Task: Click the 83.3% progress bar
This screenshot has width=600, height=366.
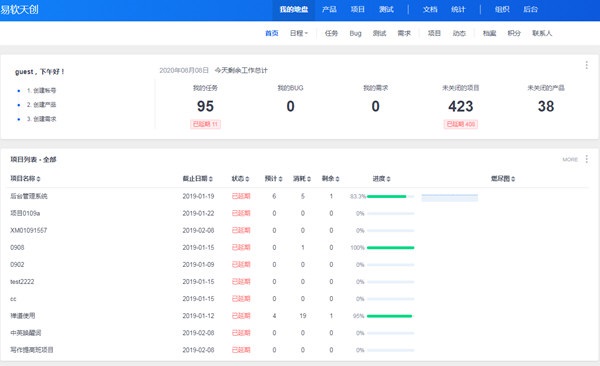Action: pos(390,196)
